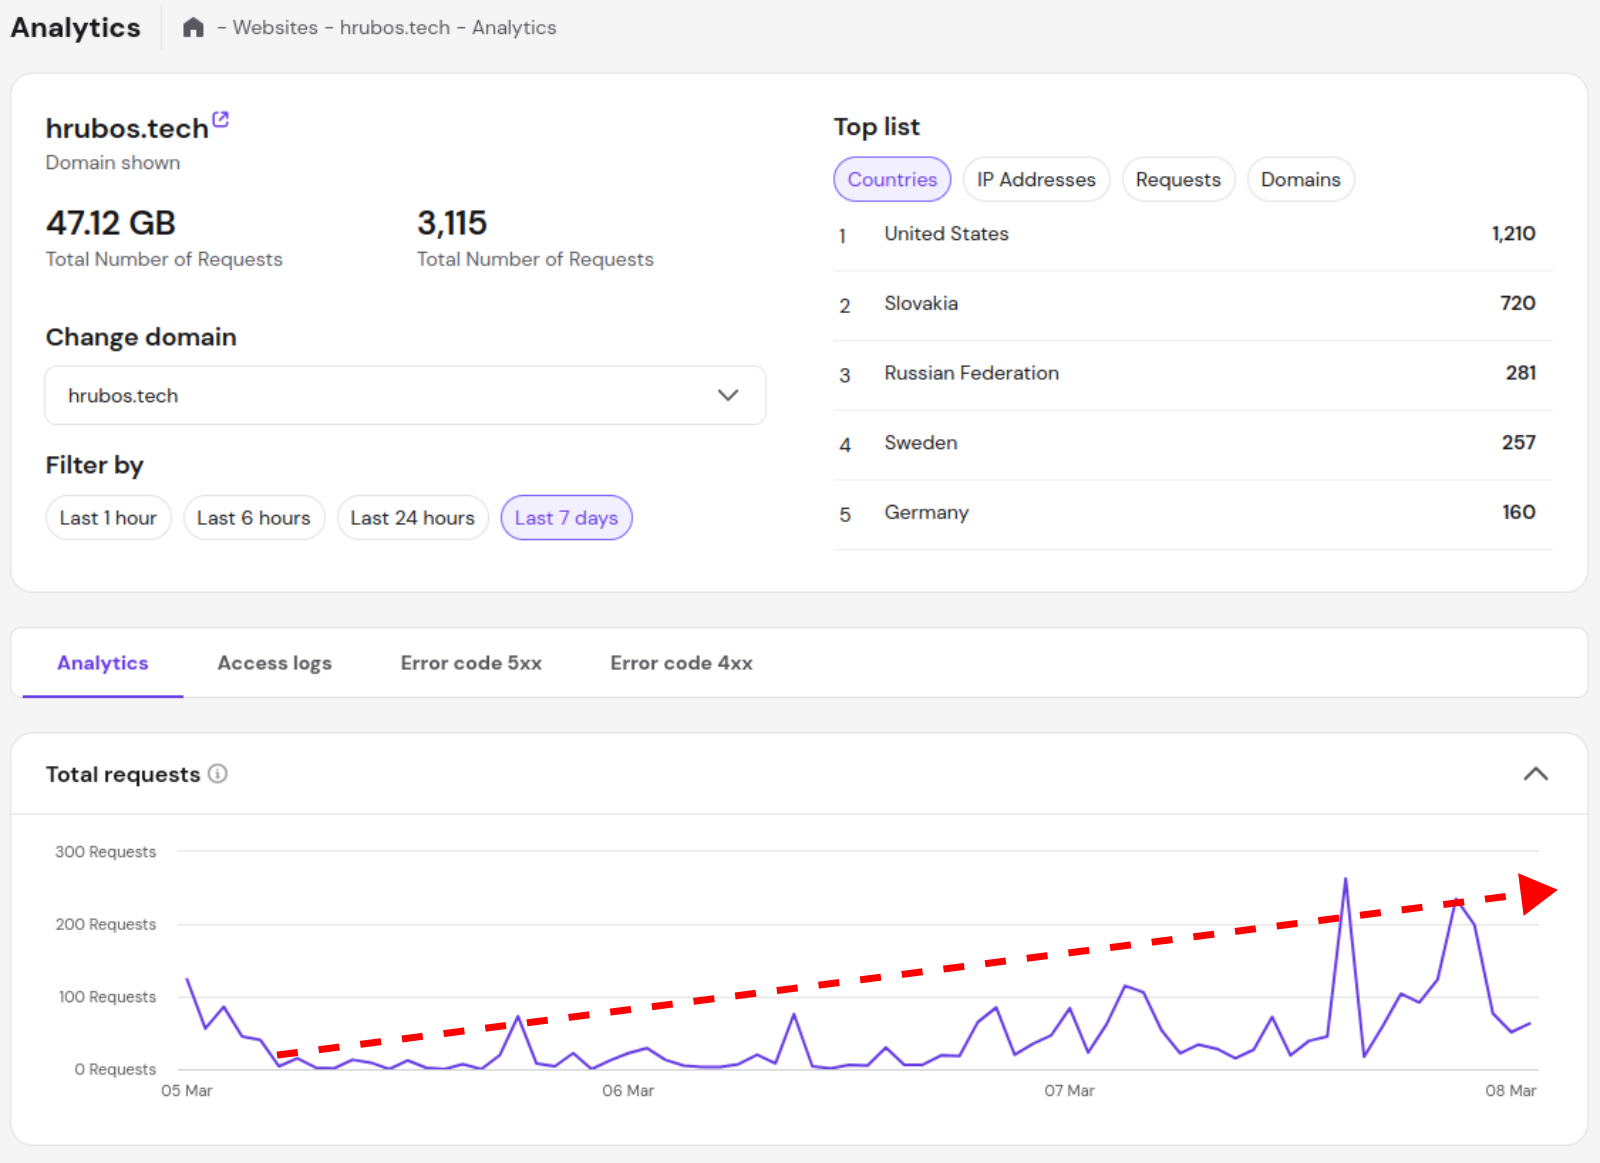Viewport: 1600px width, 1163px height.
Task: Open hrubos.tech external link icon
Action: click(x=221, y=119)
